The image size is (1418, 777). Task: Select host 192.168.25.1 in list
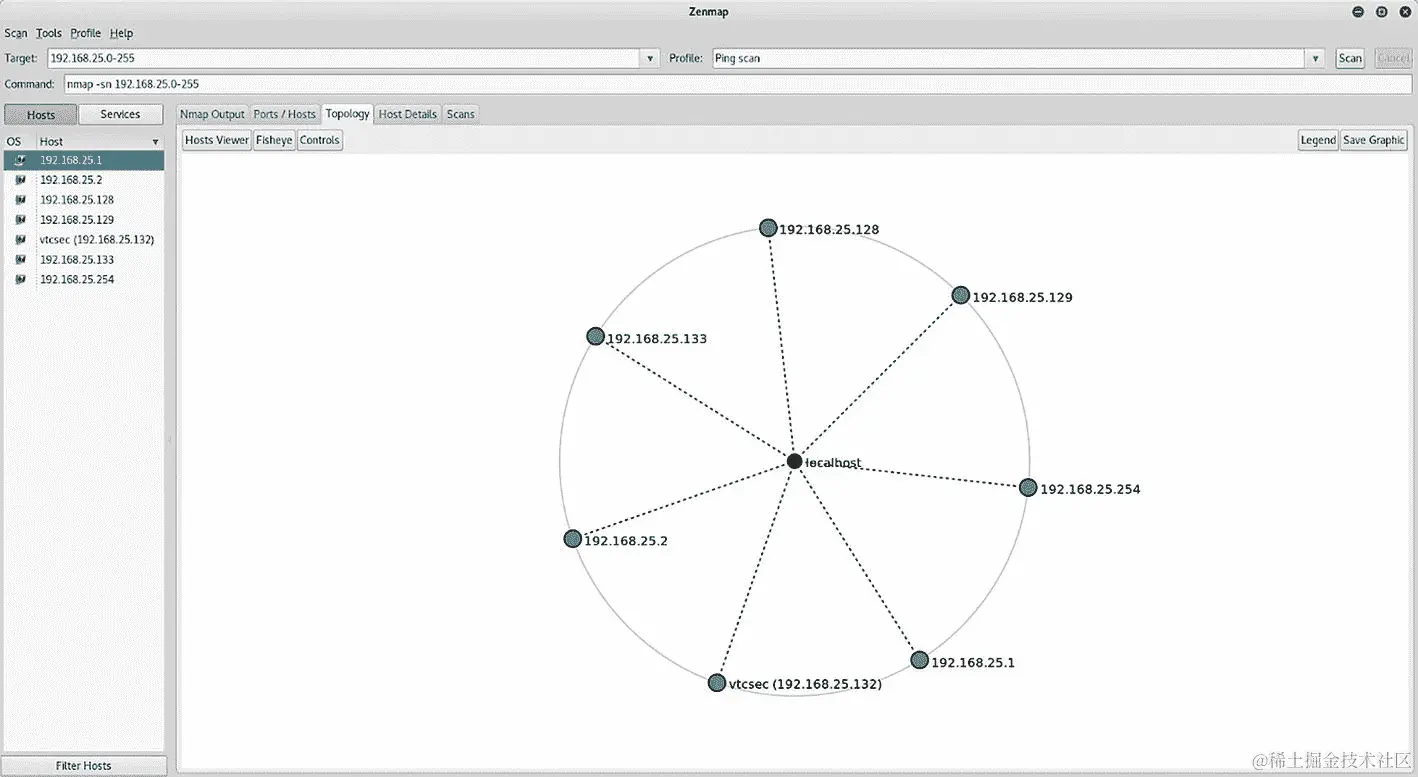(84, 160)
